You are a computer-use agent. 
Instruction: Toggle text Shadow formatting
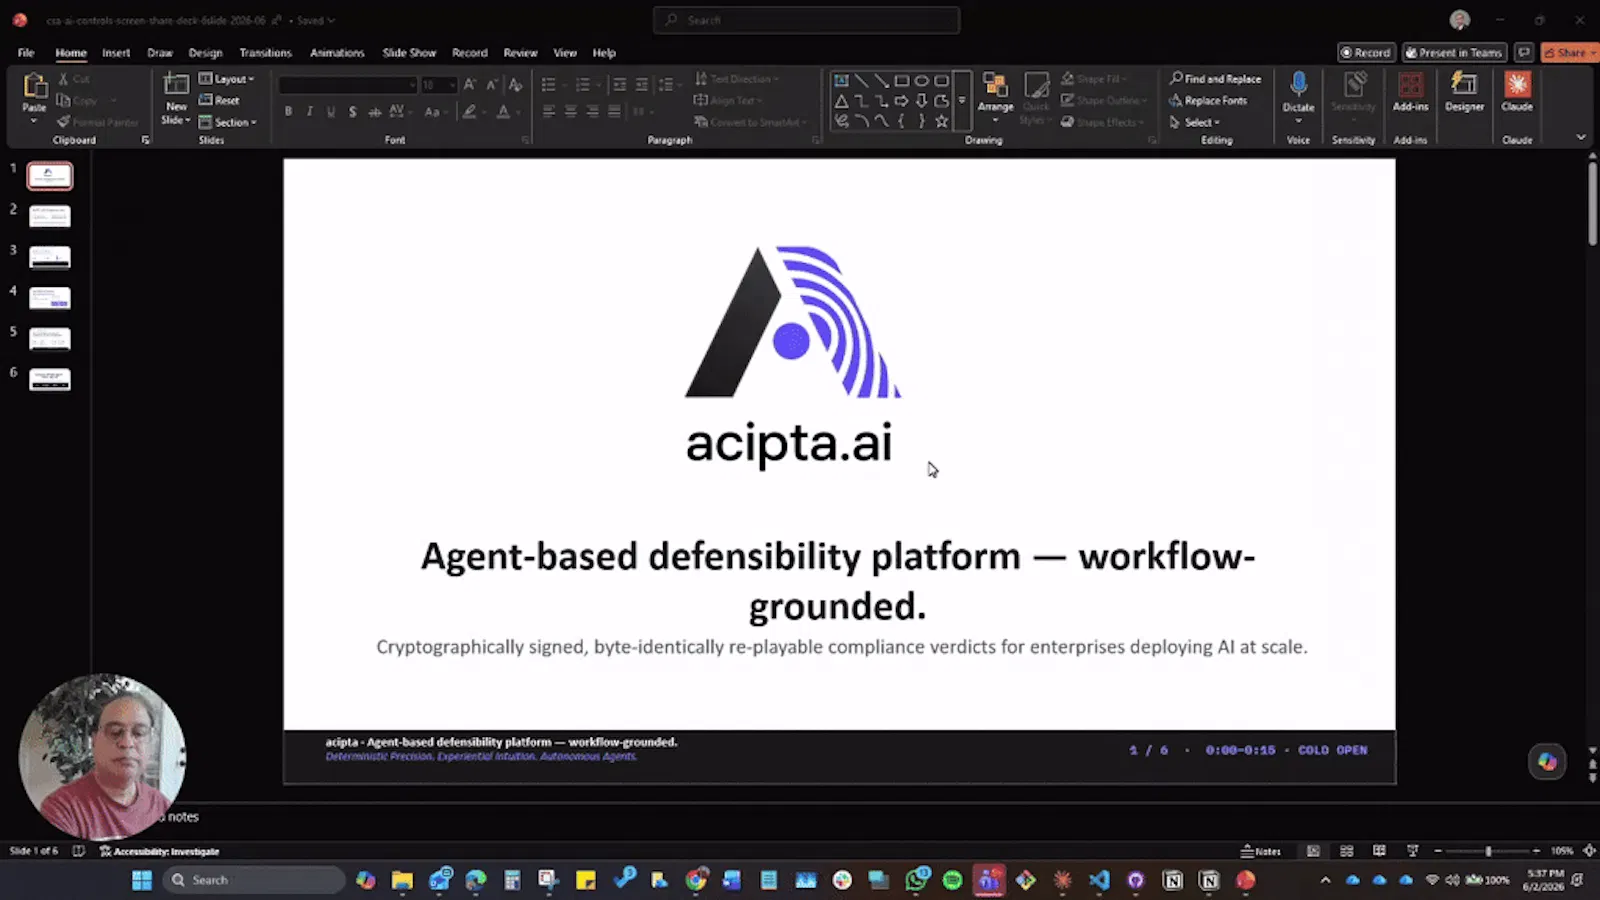coord(352,112)
